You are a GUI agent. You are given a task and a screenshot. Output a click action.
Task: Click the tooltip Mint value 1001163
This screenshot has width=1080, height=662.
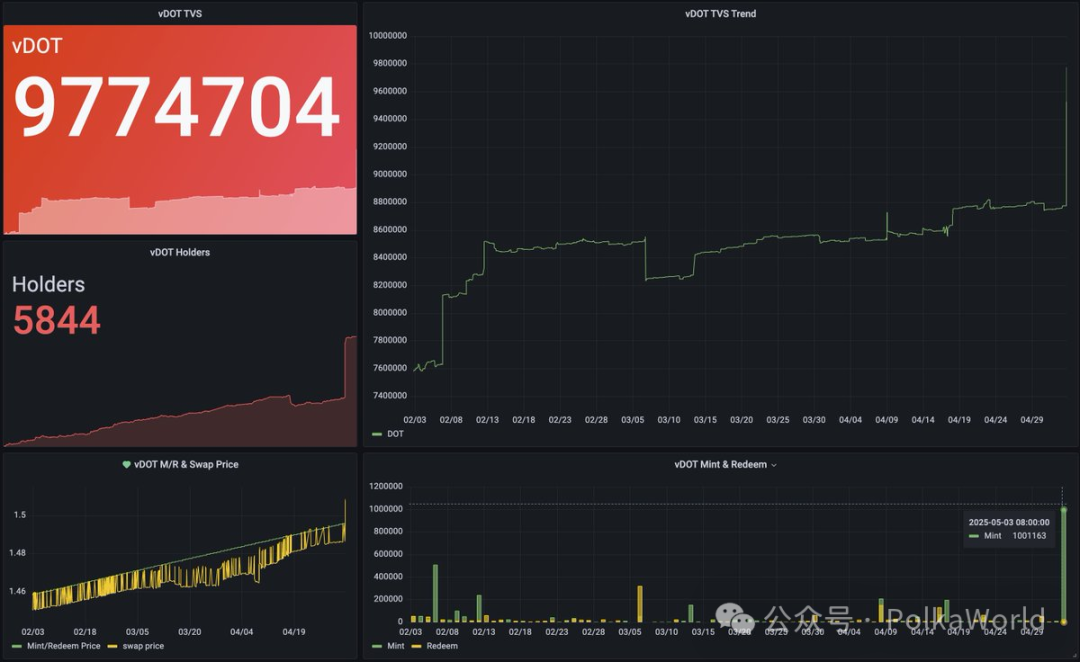[1029, 536]
